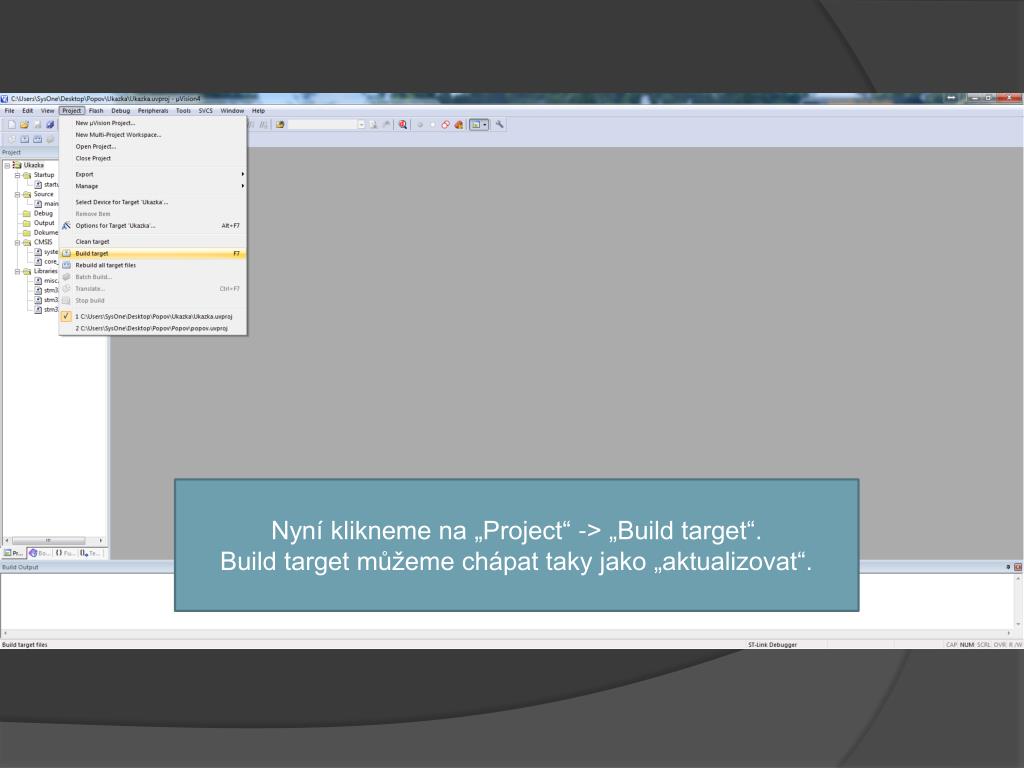Image resolution: width=1024 pixels, height=768 pixels.
Task: Click the Output folder icon in tree
Action: click(27, 223)
